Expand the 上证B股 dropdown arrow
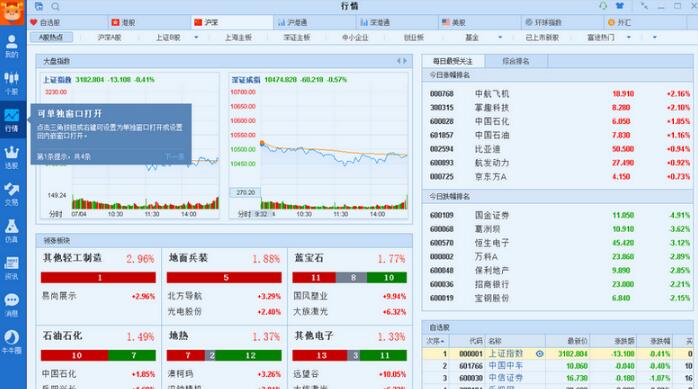Screen dimensions: 698x389 click(x=196, y=37)
